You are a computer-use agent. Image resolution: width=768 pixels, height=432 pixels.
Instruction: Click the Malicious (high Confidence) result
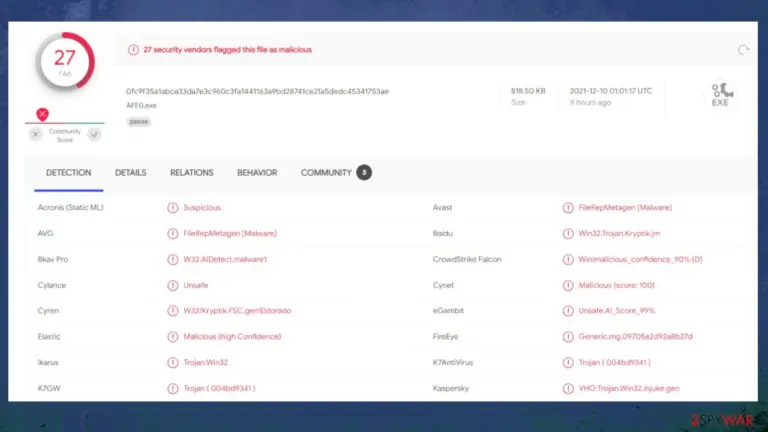pos(232,337)
